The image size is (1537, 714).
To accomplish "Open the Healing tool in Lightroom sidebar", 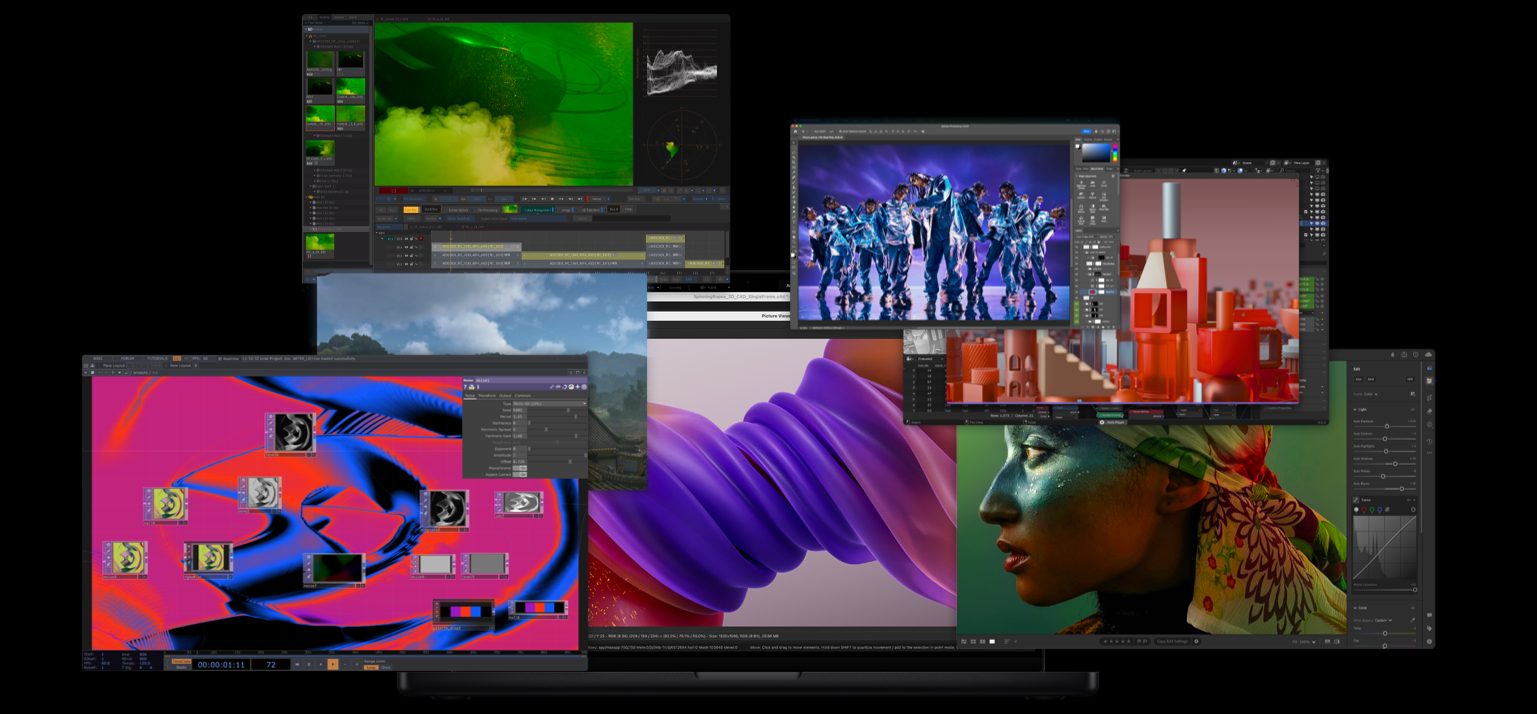I will [1429, 411].
